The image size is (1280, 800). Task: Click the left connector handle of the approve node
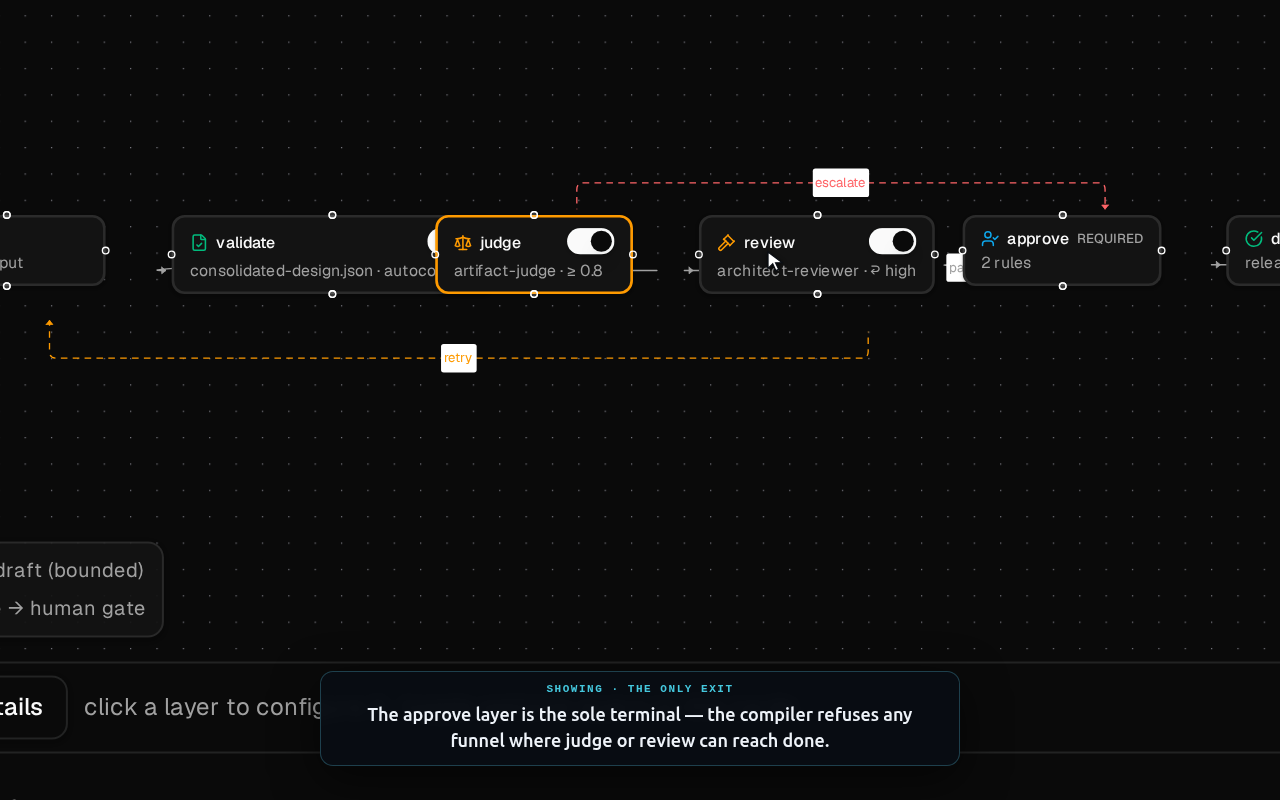click(963, 250)
